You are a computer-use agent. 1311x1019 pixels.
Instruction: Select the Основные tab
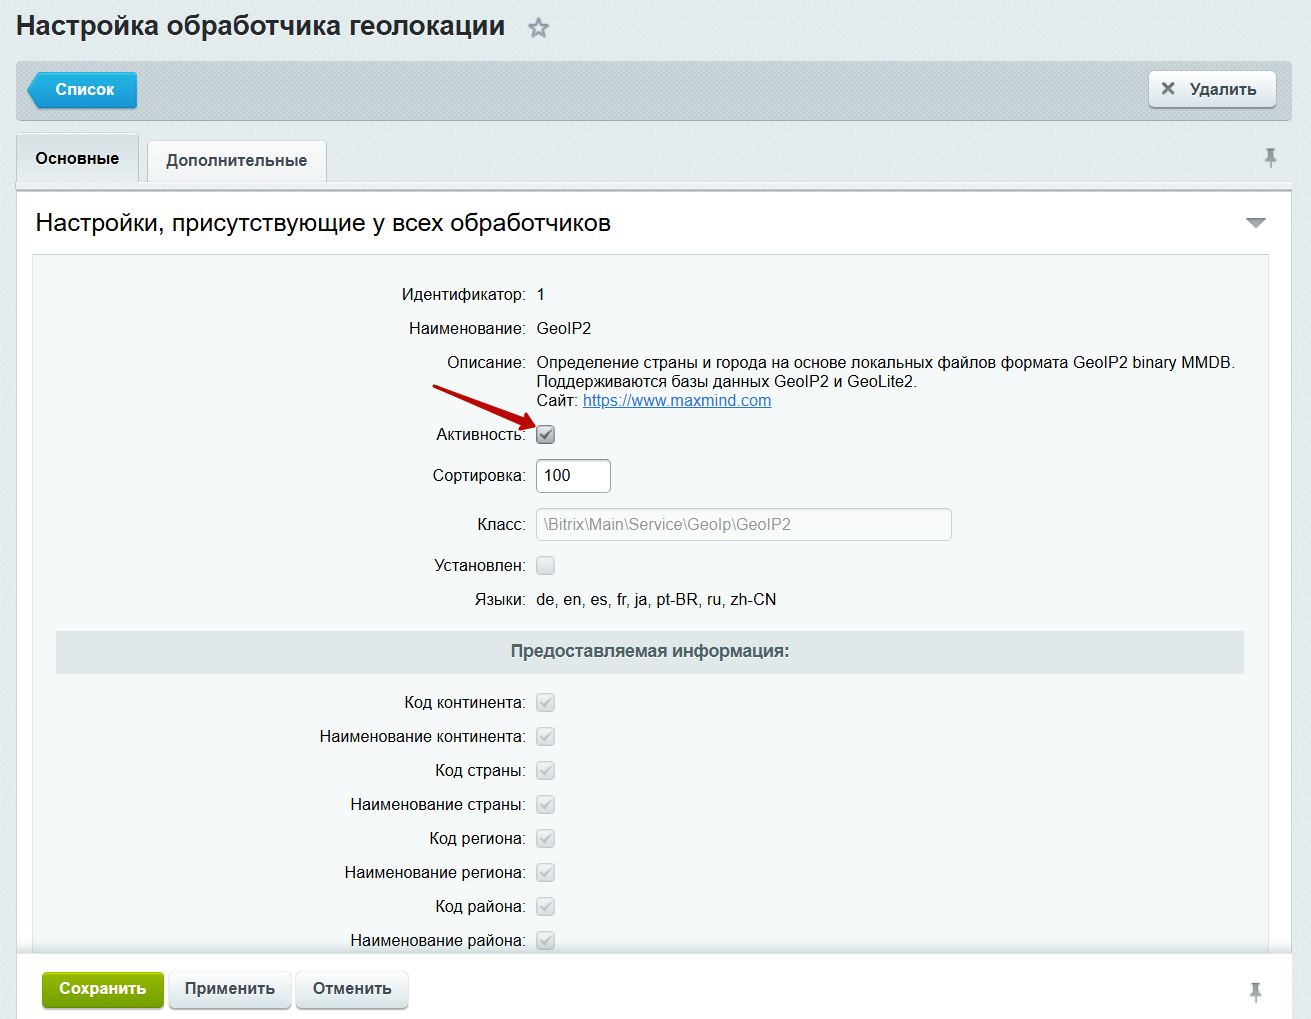(77, 158)
